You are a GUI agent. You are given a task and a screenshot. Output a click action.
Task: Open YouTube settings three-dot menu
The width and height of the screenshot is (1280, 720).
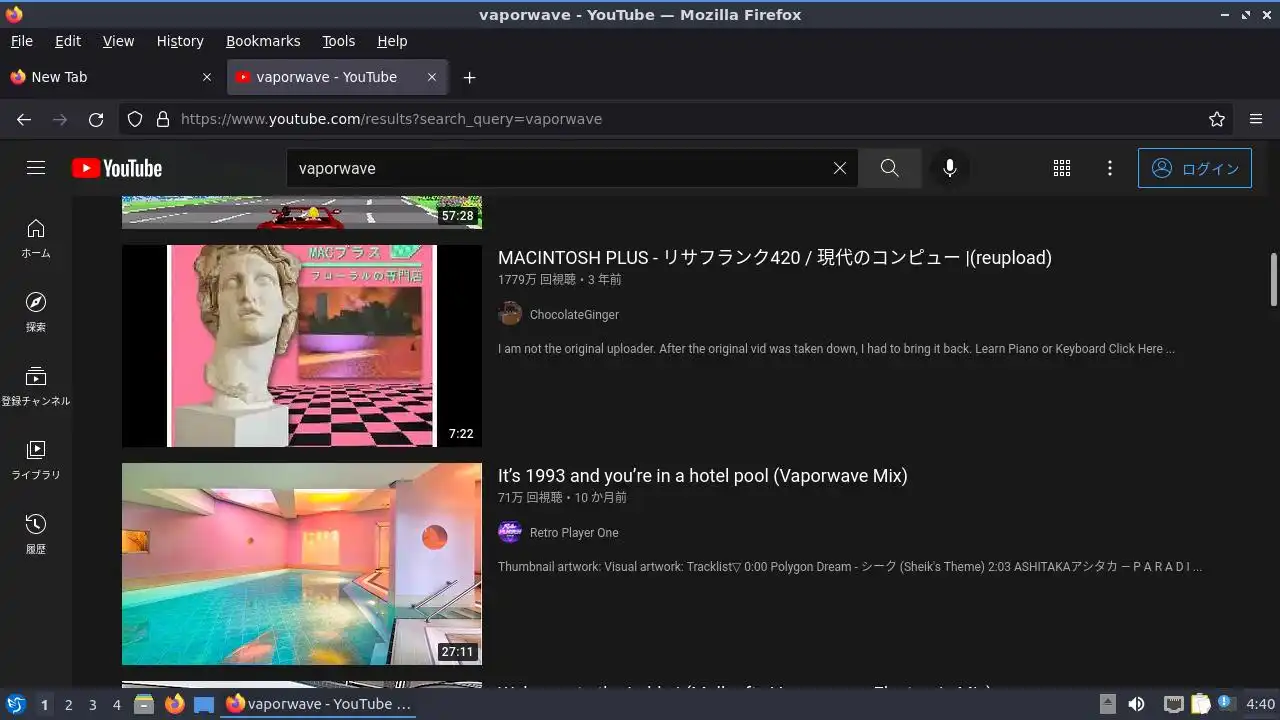tap(1110, 168)
